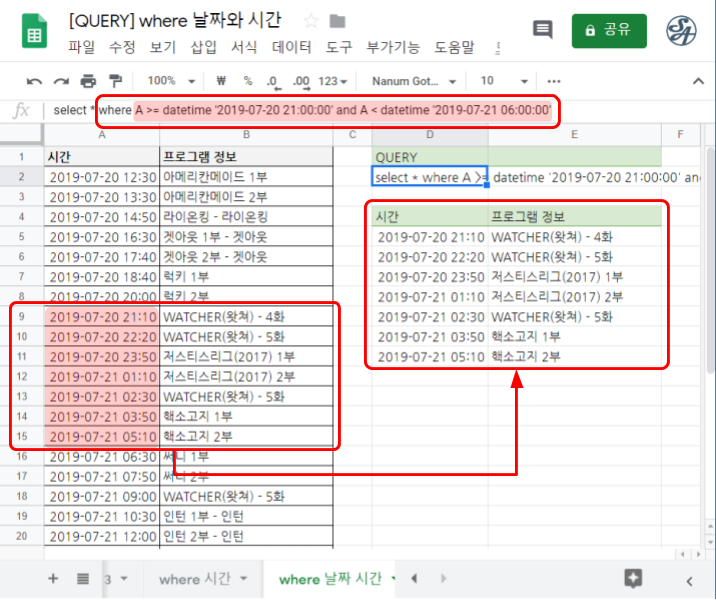Activate the paint format tool
The image size is (716, 600).
coord(116,81)
